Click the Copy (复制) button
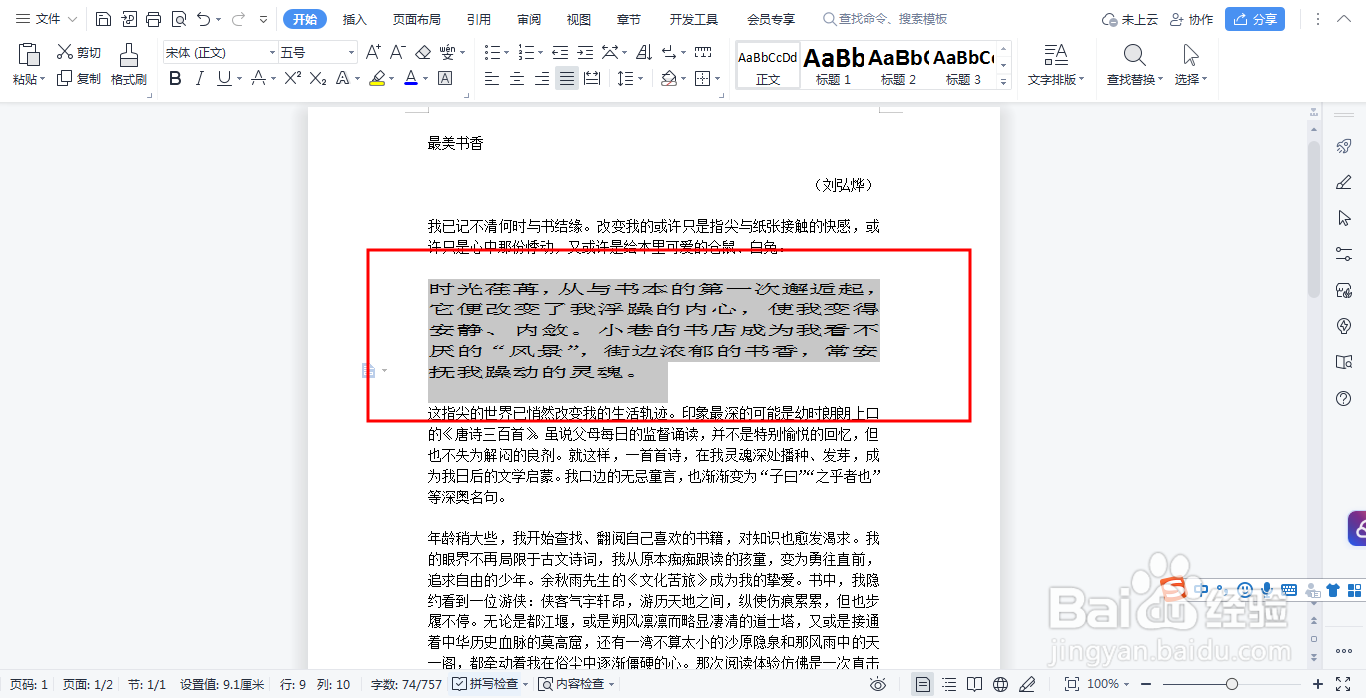The height and width of the screenshot is (698, 1366). tap(78, 78)
